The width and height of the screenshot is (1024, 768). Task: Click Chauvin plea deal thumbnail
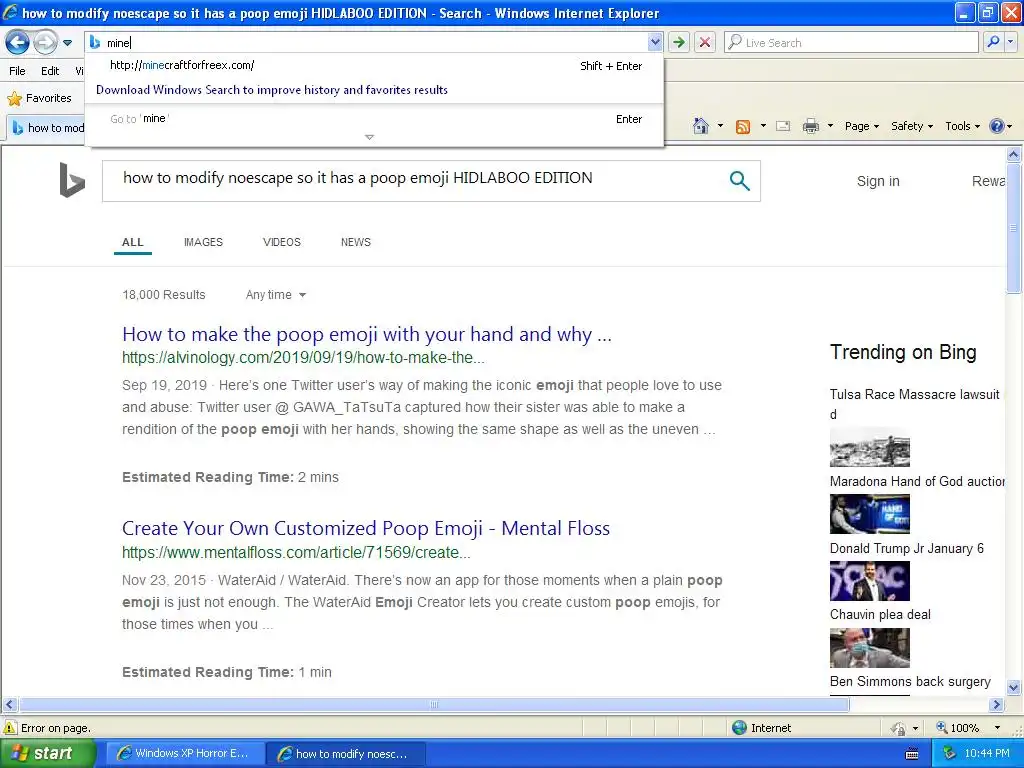pyautogui.click(x=869, y=648)
